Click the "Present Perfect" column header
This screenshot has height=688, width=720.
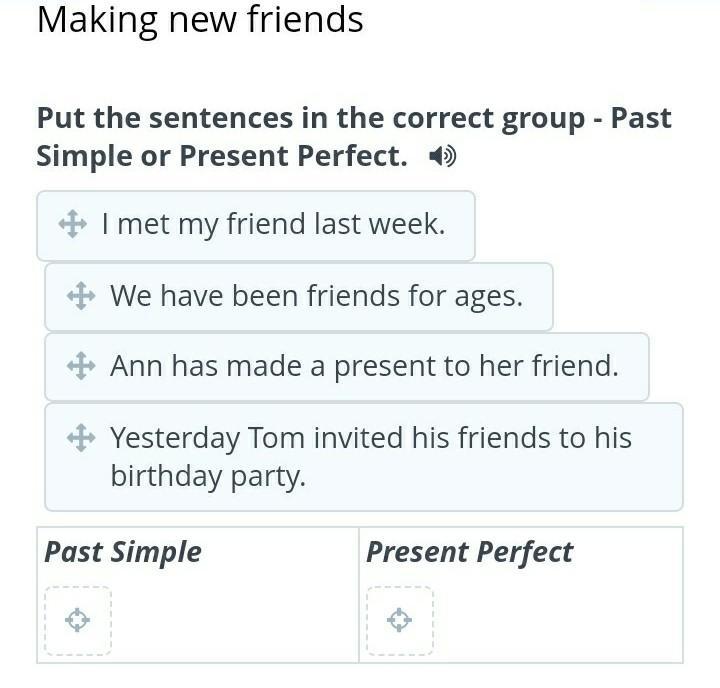[x=469, y=552]
